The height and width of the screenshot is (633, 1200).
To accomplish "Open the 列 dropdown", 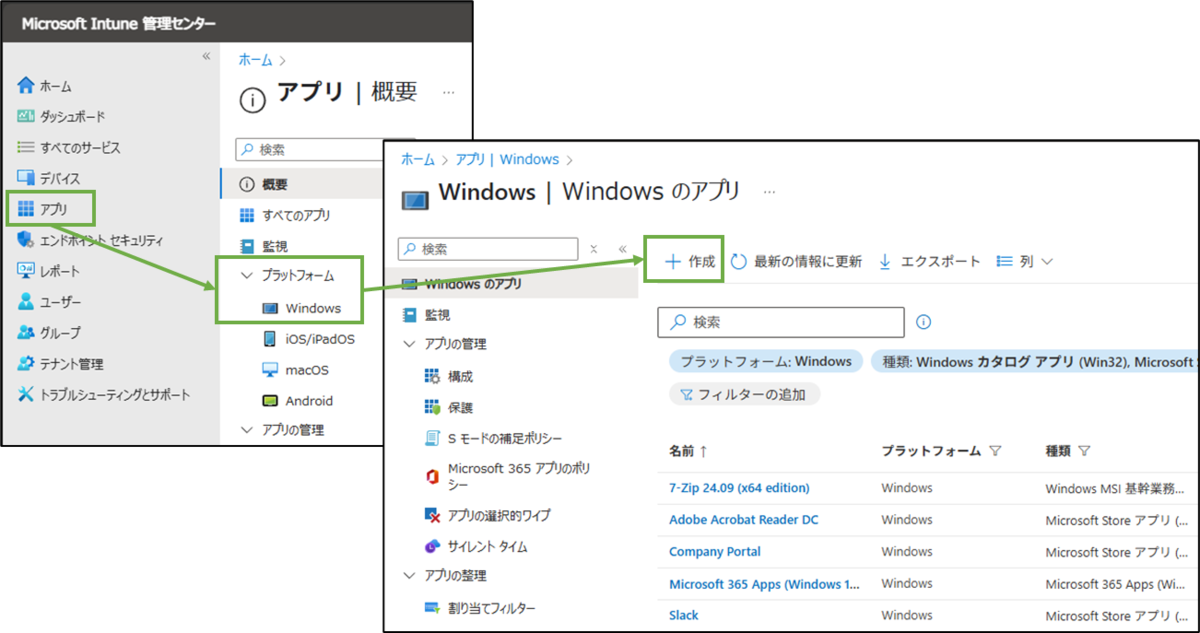I will point(1025,261).
